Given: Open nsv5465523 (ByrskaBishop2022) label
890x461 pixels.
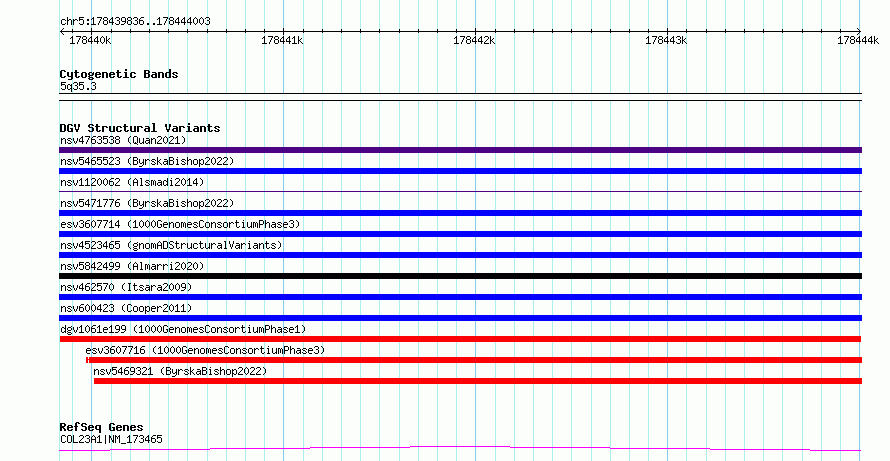Looking at the screenshot, I should click(147, 161).
